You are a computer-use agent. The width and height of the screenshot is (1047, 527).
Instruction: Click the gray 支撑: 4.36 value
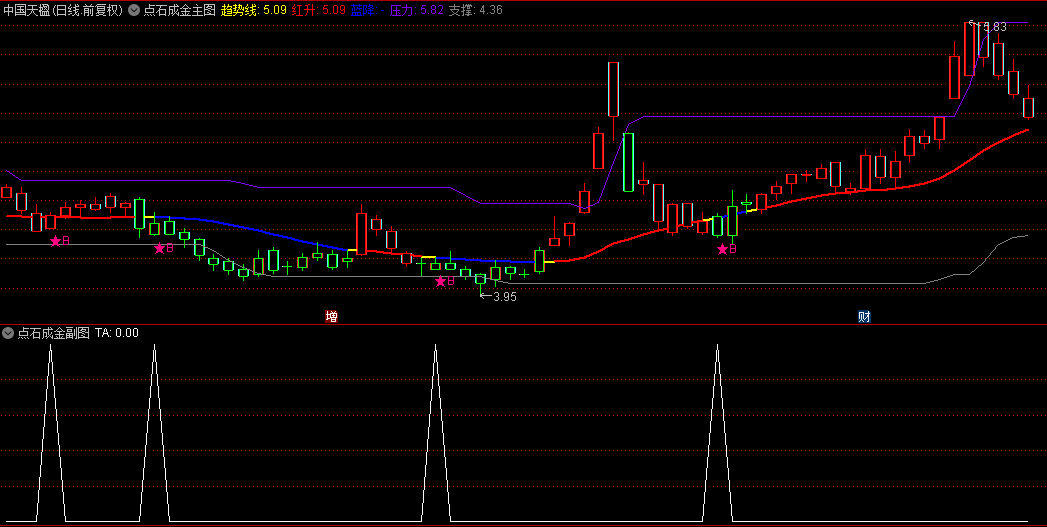475,10
